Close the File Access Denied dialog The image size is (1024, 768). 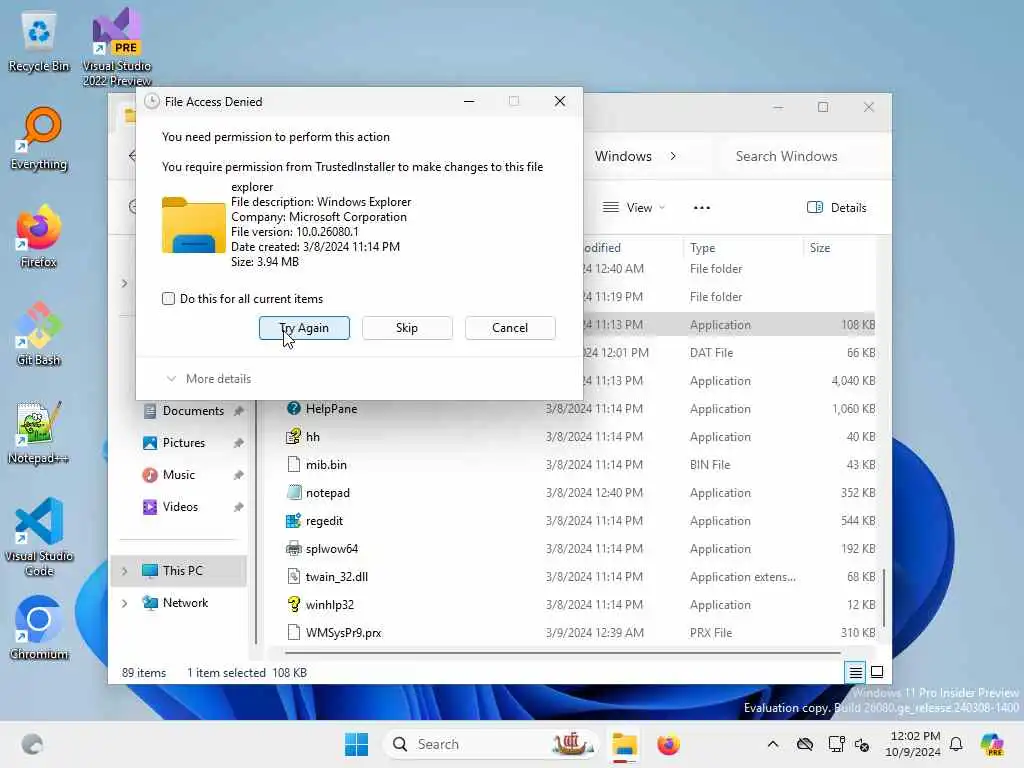(x=560, y=101)
